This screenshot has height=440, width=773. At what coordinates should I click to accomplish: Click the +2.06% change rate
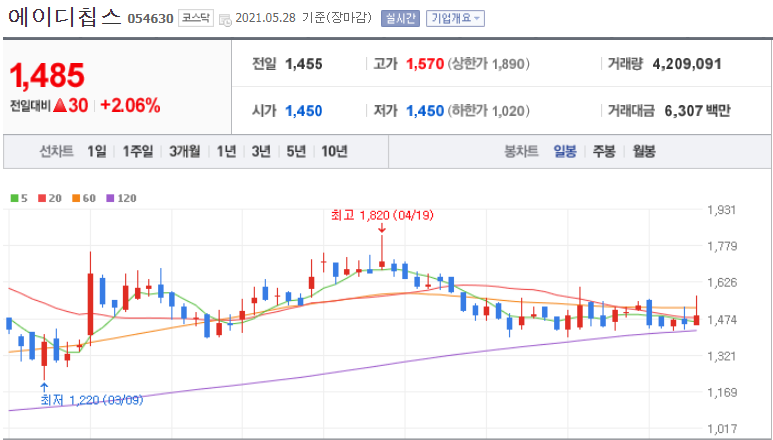130,105
